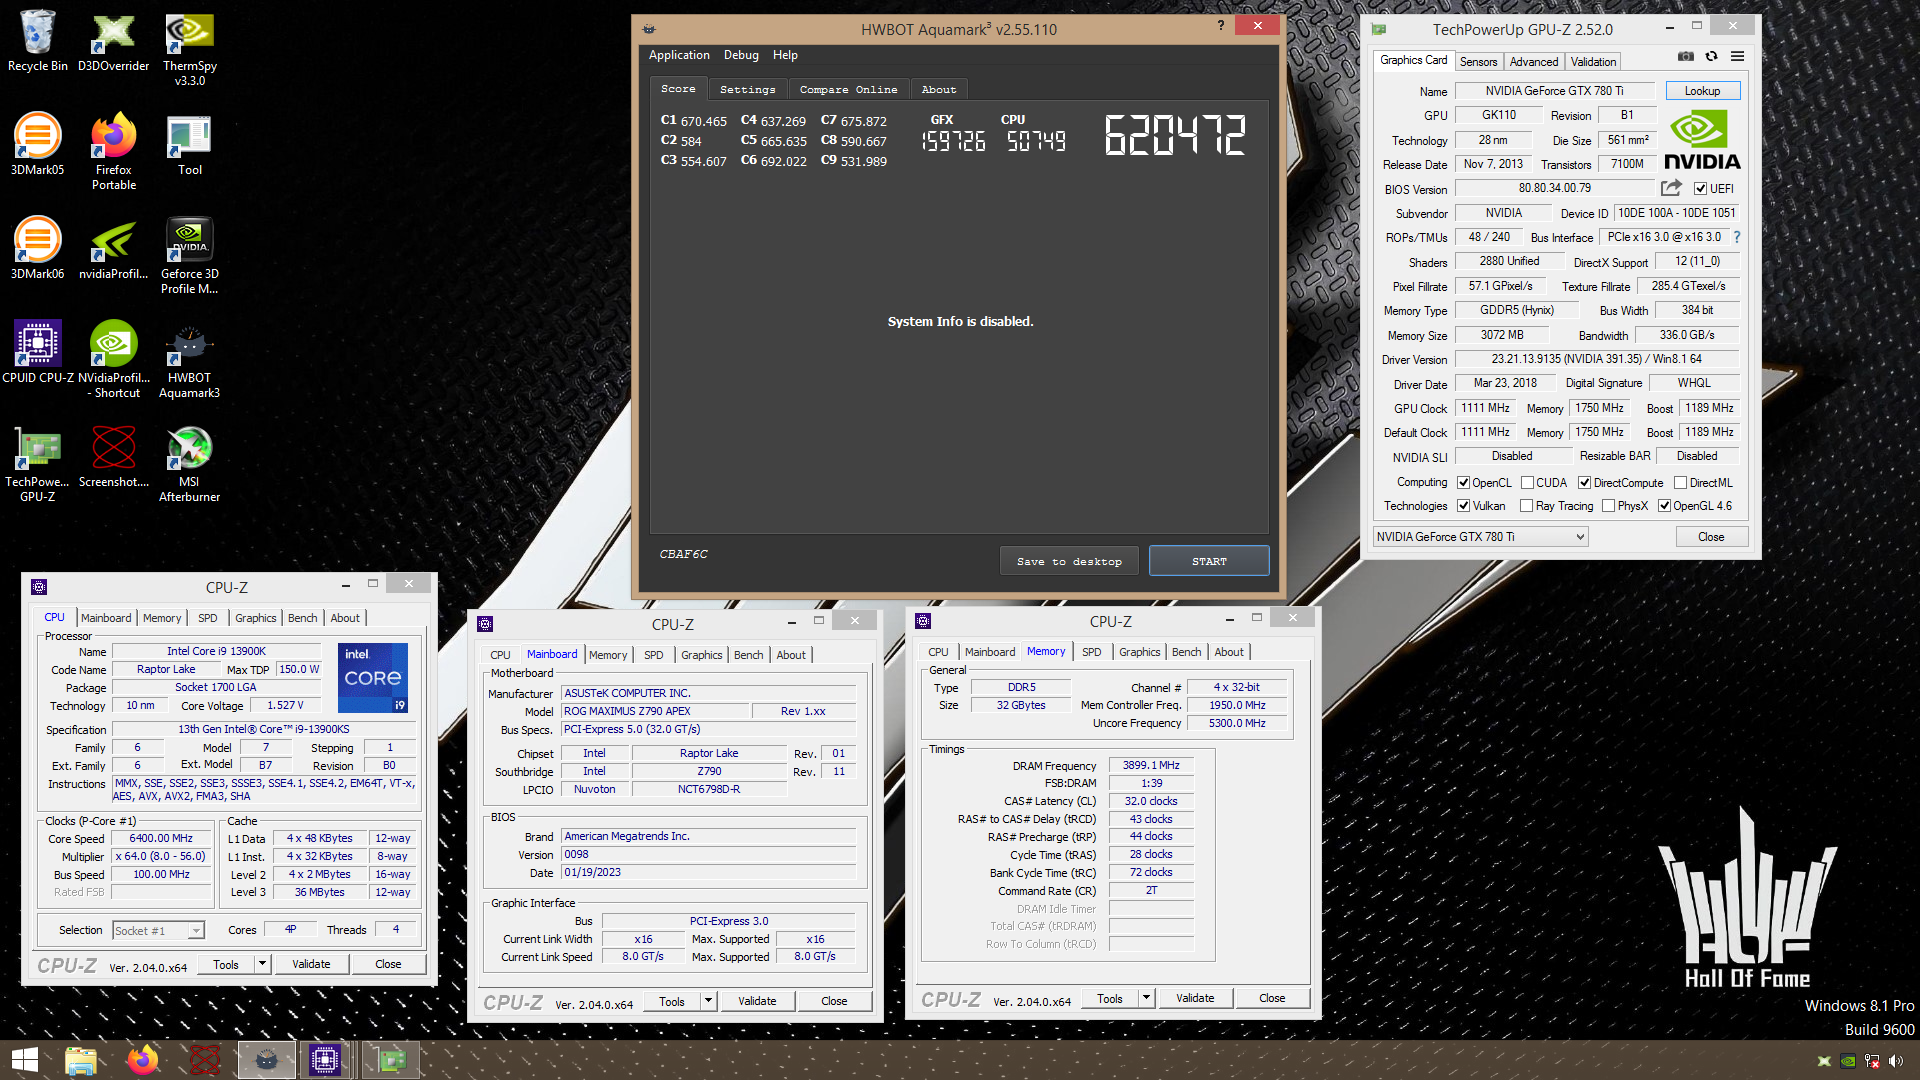Screen dimensions: 1920x1080
Task: Open Bench tab in CPU-Z Mainboard window
Action: pyautogui.click(x=749, y=655)
